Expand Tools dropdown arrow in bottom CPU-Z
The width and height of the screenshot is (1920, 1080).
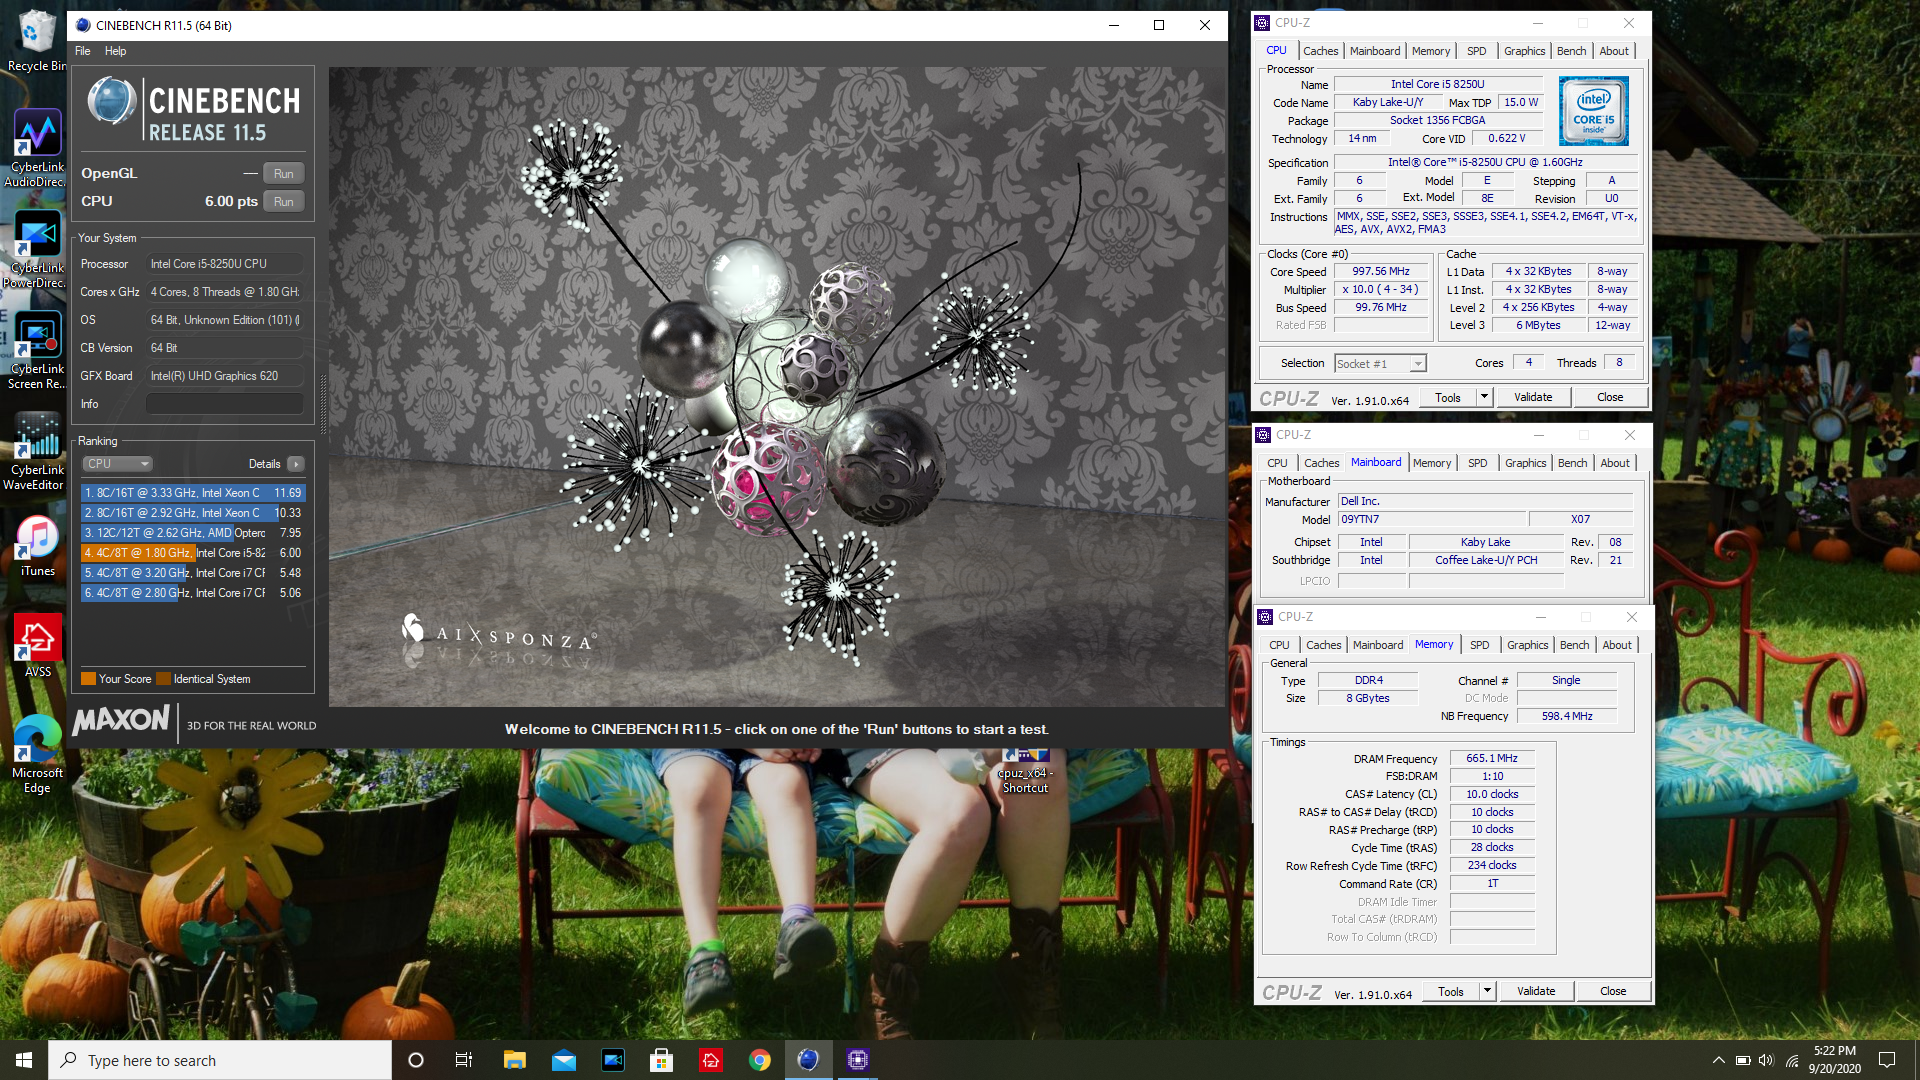[x=1487, y=991]
